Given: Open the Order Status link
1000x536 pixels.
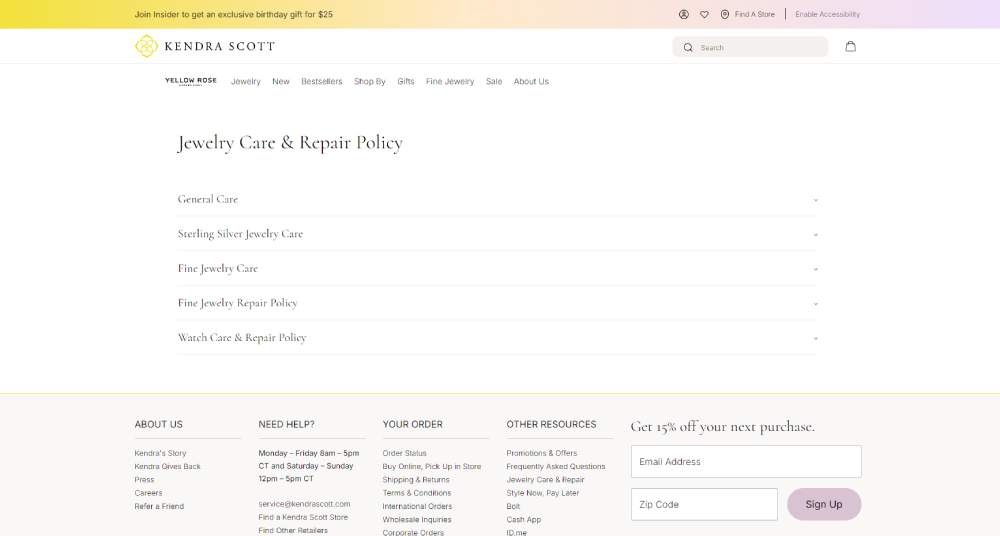Looking at the screenshot, I should [404, 453].
